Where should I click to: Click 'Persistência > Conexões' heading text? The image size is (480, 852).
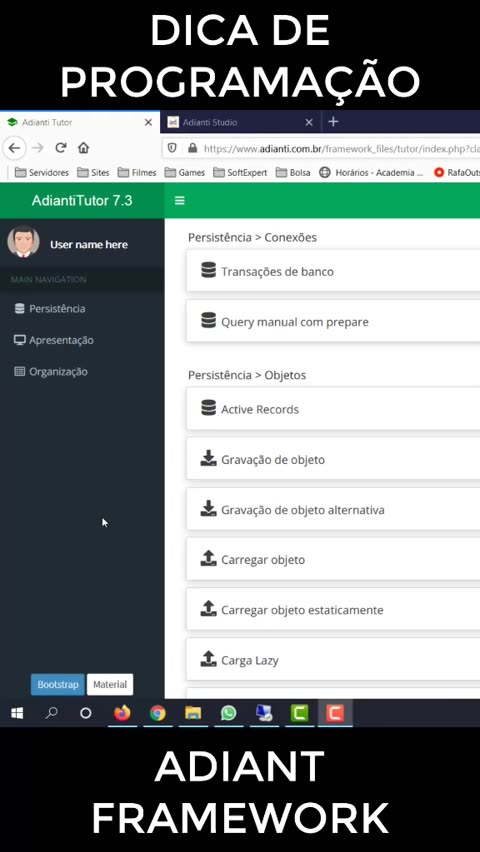click(x=252, y=237)
